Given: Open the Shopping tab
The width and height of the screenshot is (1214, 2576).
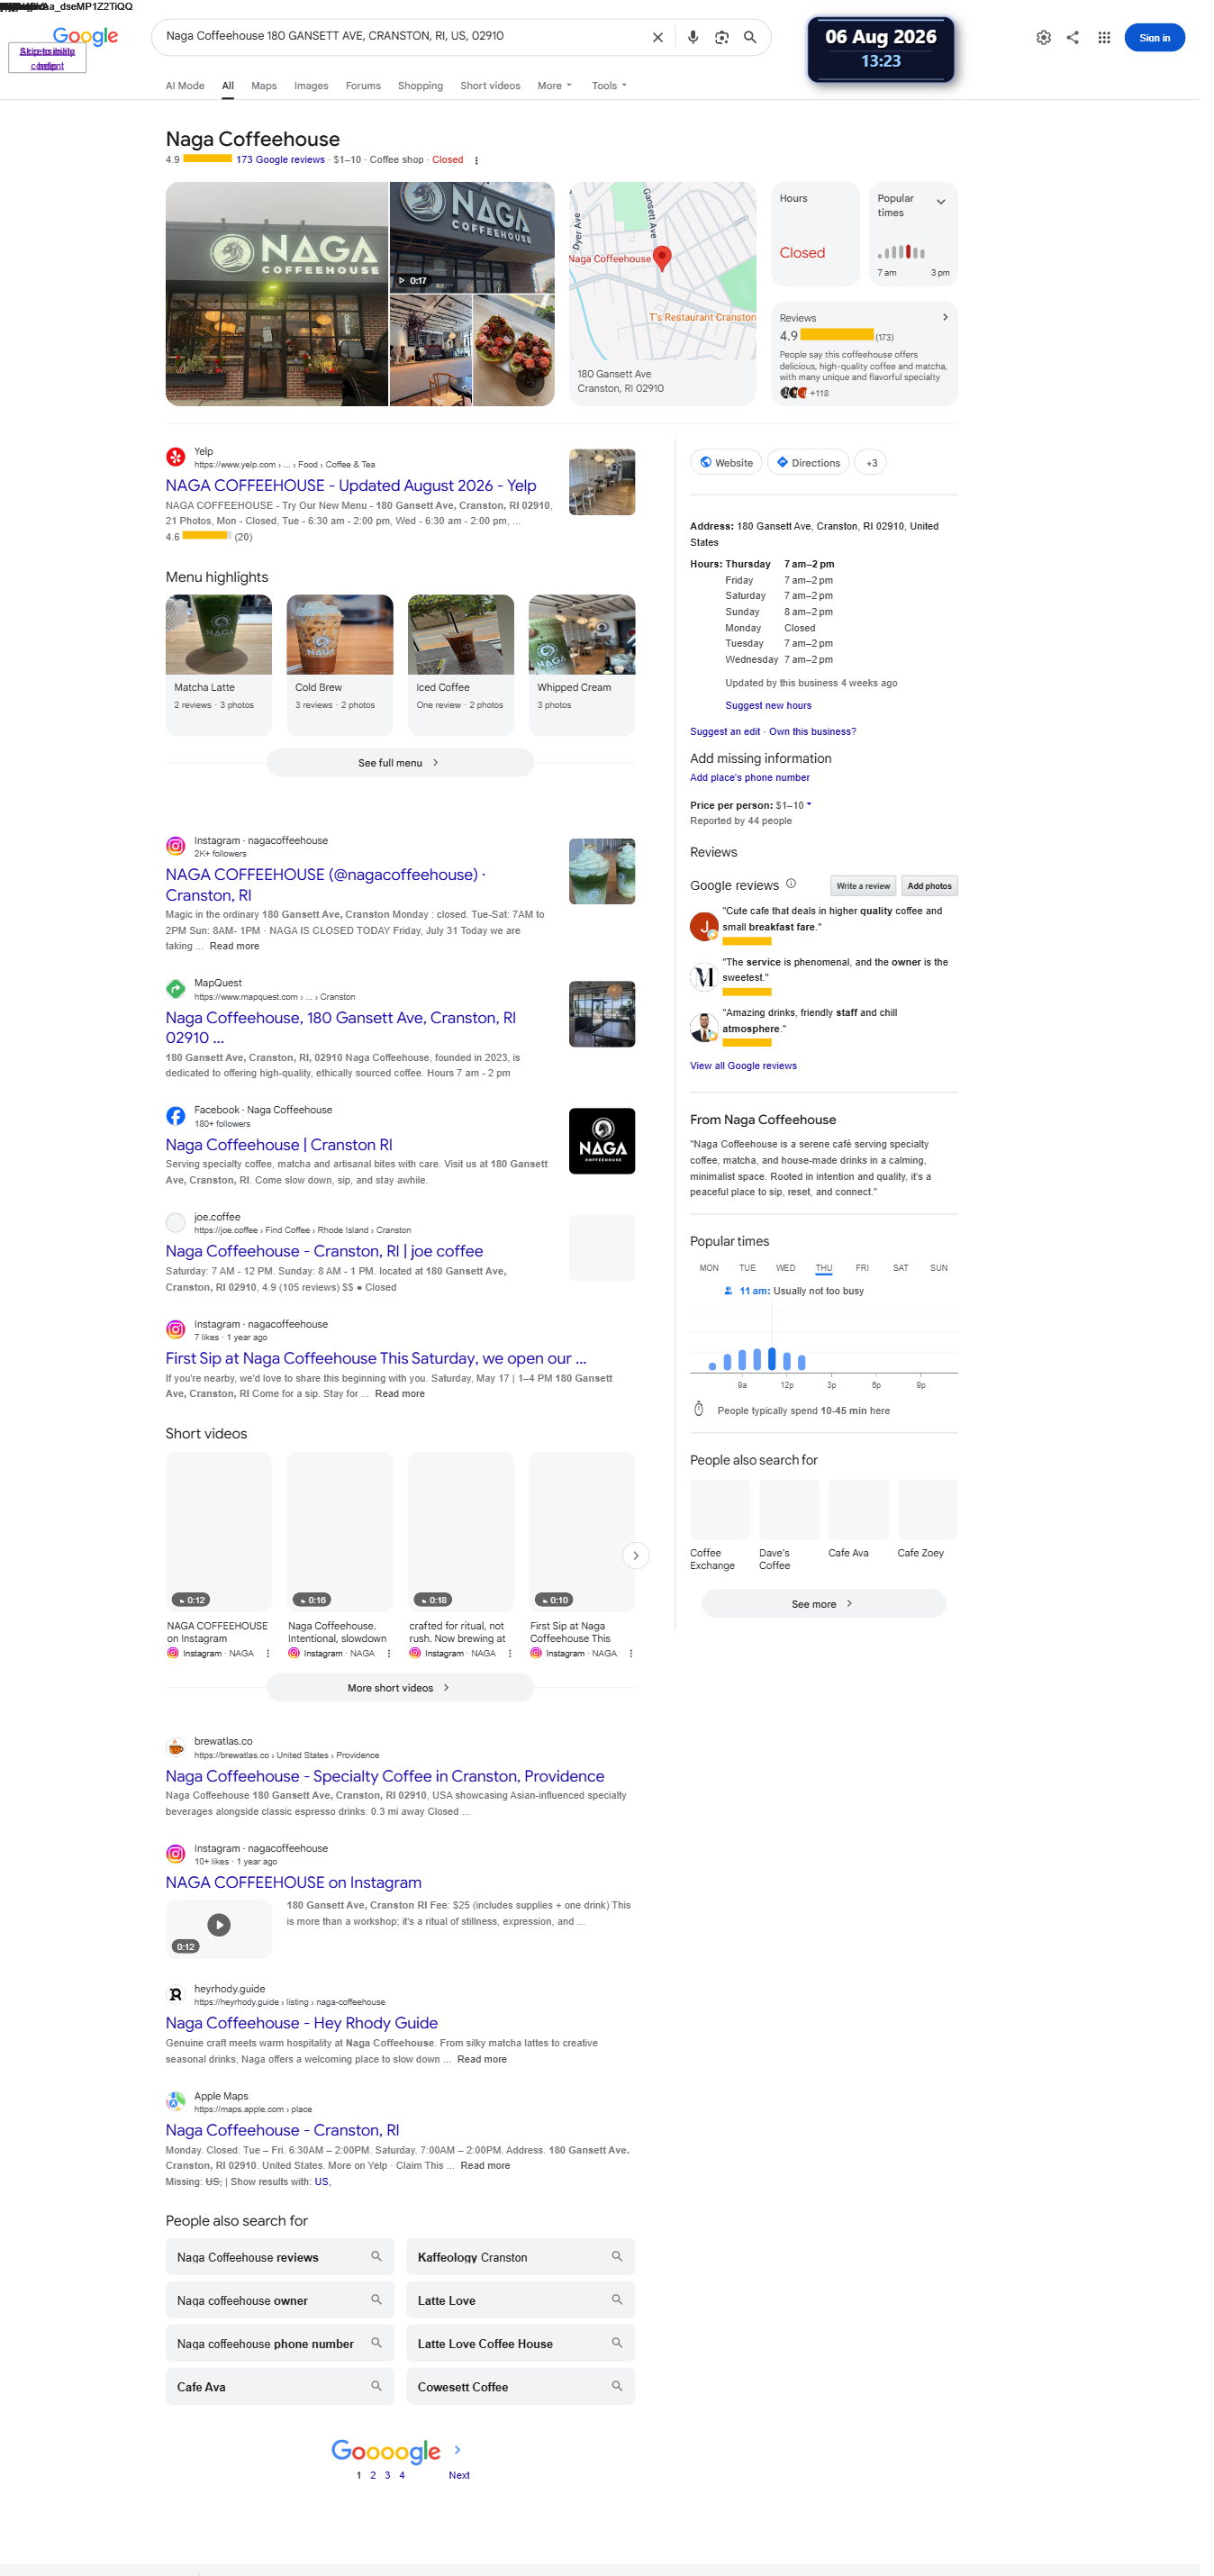Looking at the screenshot, I should click(420, 86).
